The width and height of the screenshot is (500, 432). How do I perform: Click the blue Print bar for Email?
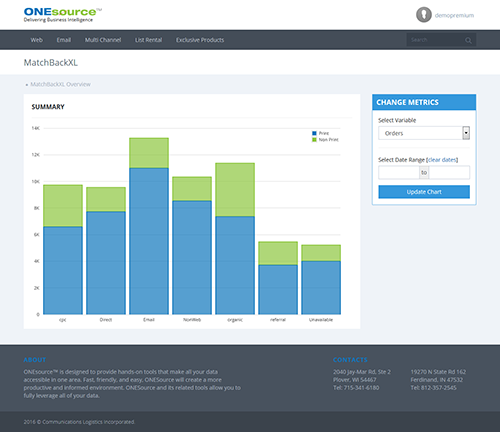(149, 241)
